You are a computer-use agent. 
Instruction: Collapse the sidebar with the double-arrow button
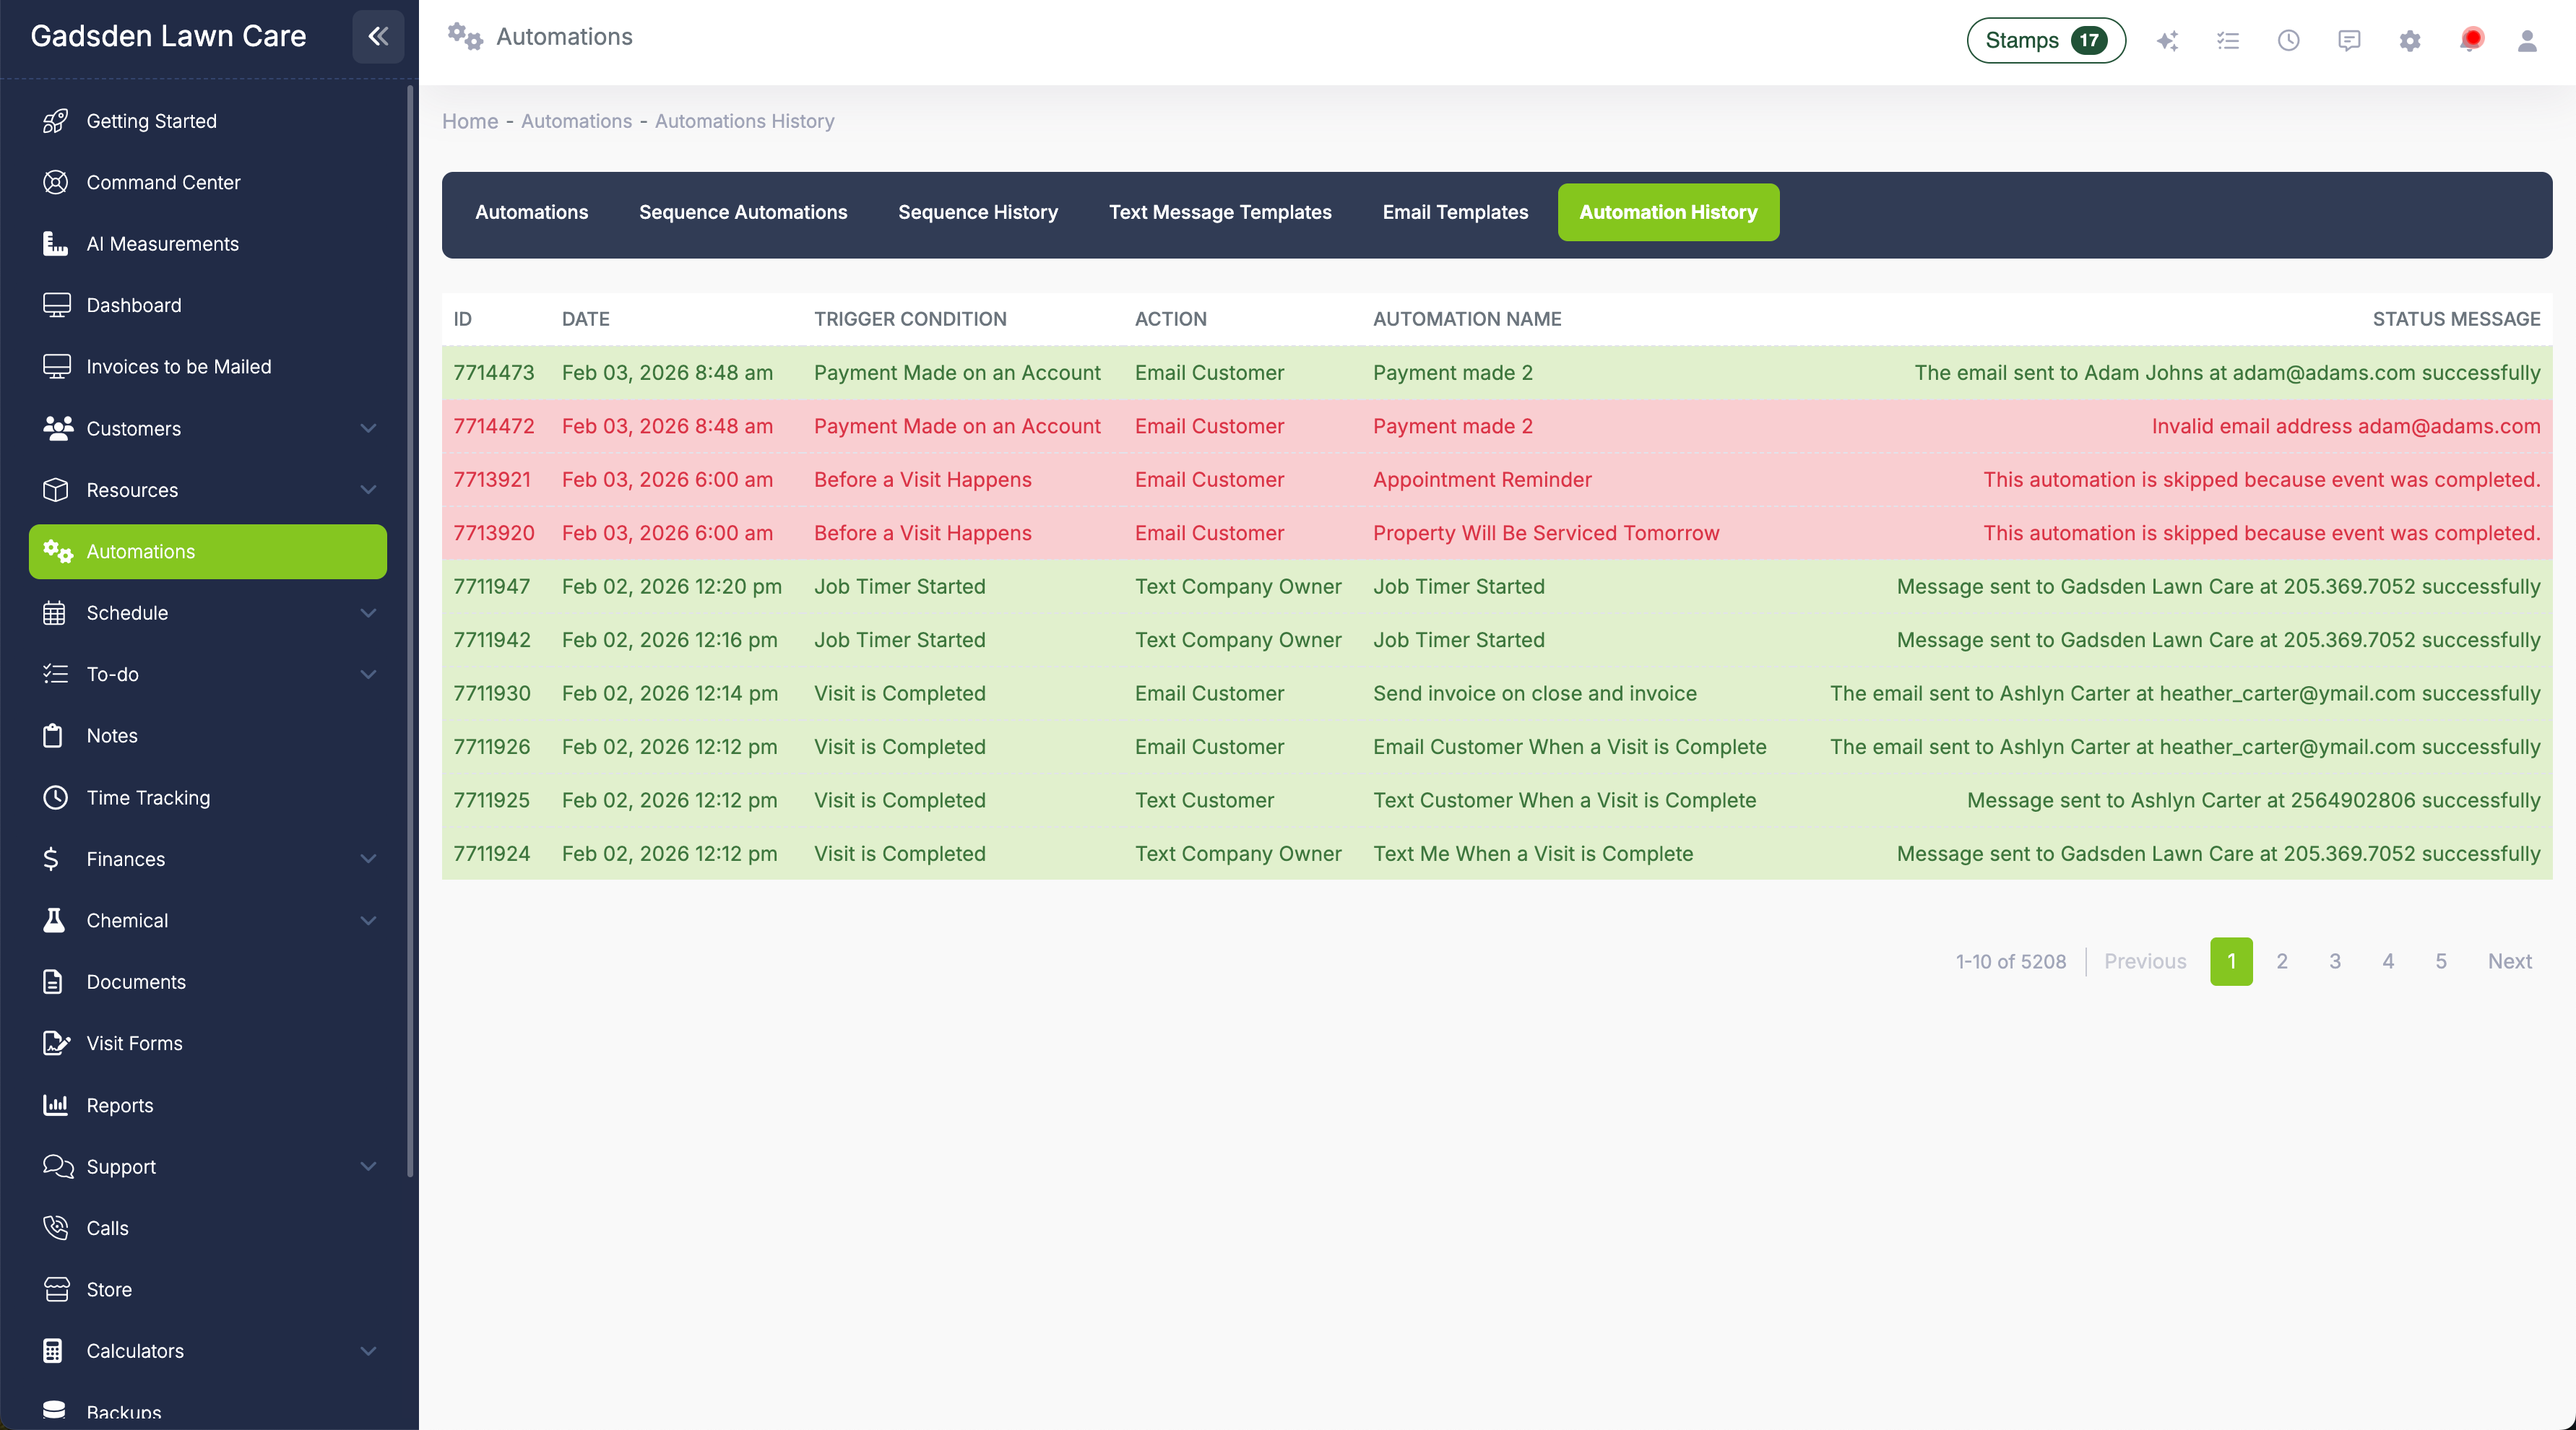click(378, 37)
